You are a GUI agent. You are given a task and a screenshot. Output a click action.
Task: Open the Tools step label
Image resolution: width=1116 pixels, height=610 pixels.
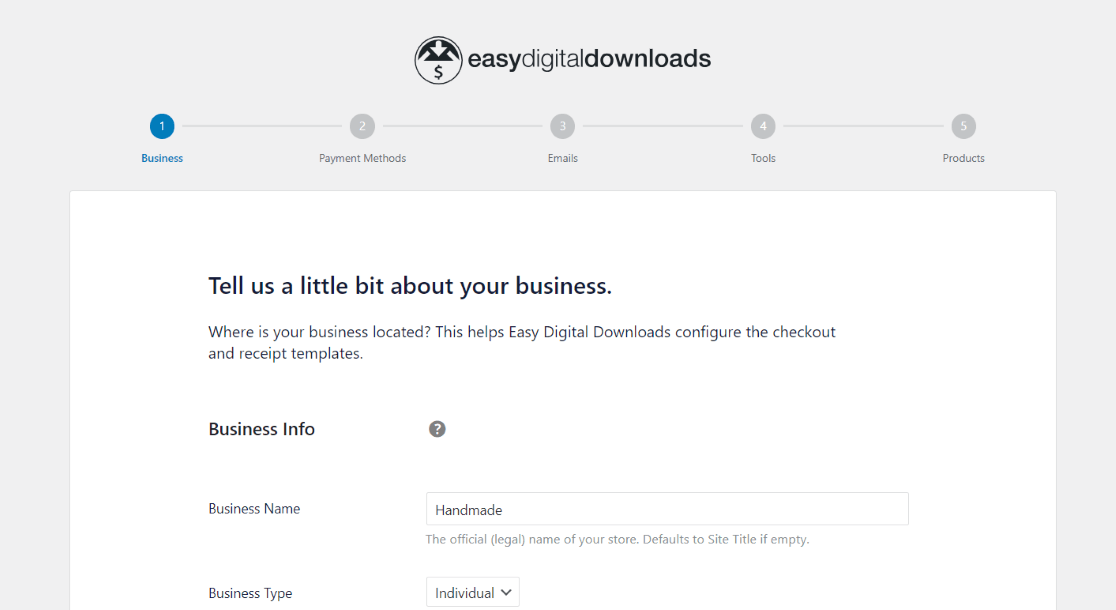763,158
